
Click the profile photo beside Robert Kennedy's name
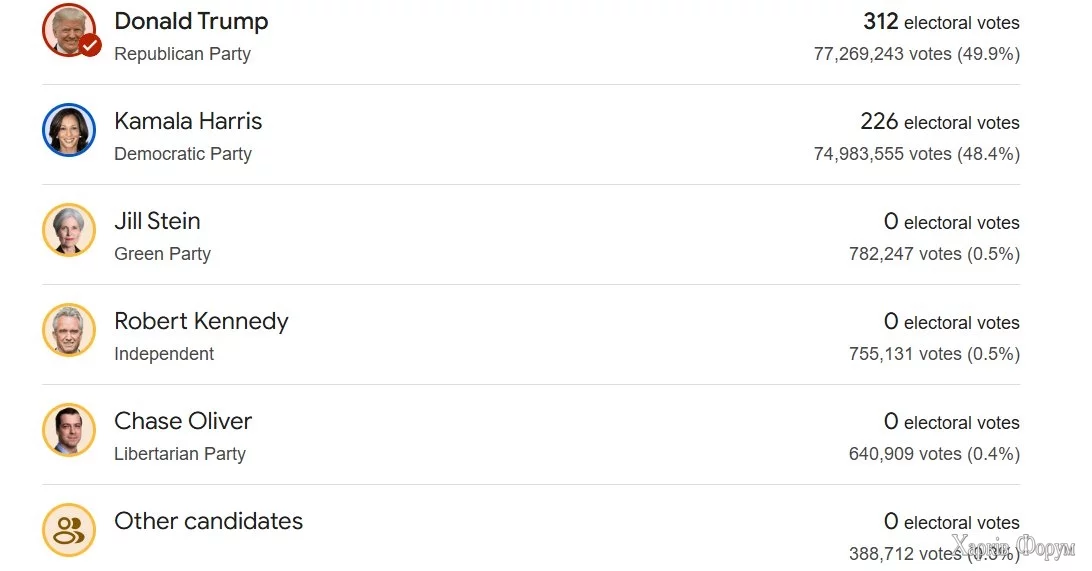coord(69,330)
